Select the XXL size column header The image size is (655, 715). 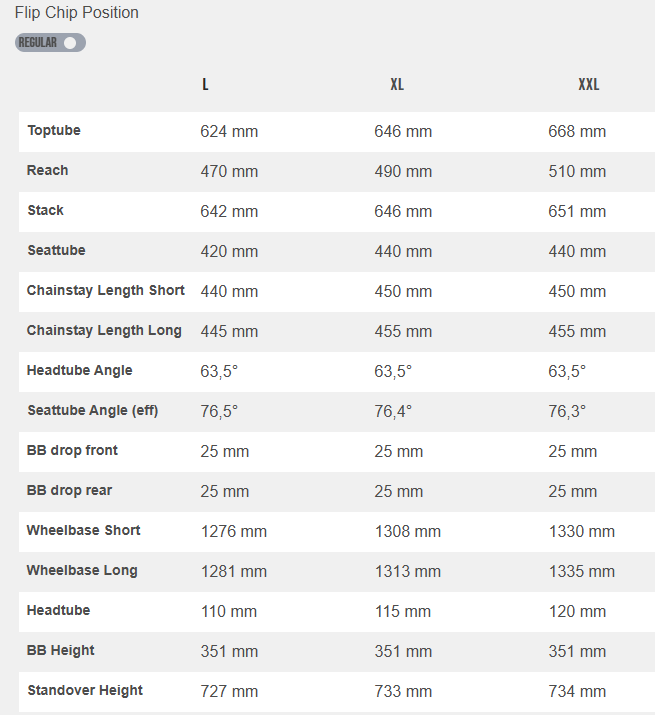coord(588,85)
